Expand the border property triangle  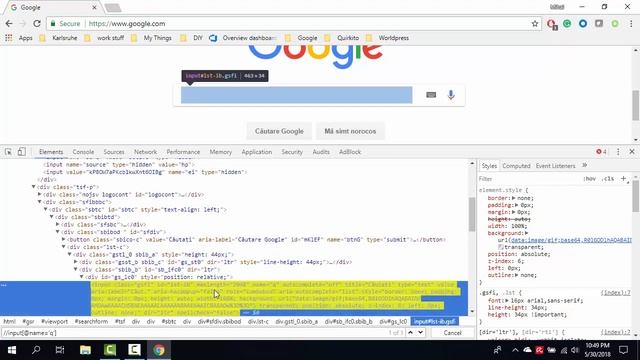[513, 198]
